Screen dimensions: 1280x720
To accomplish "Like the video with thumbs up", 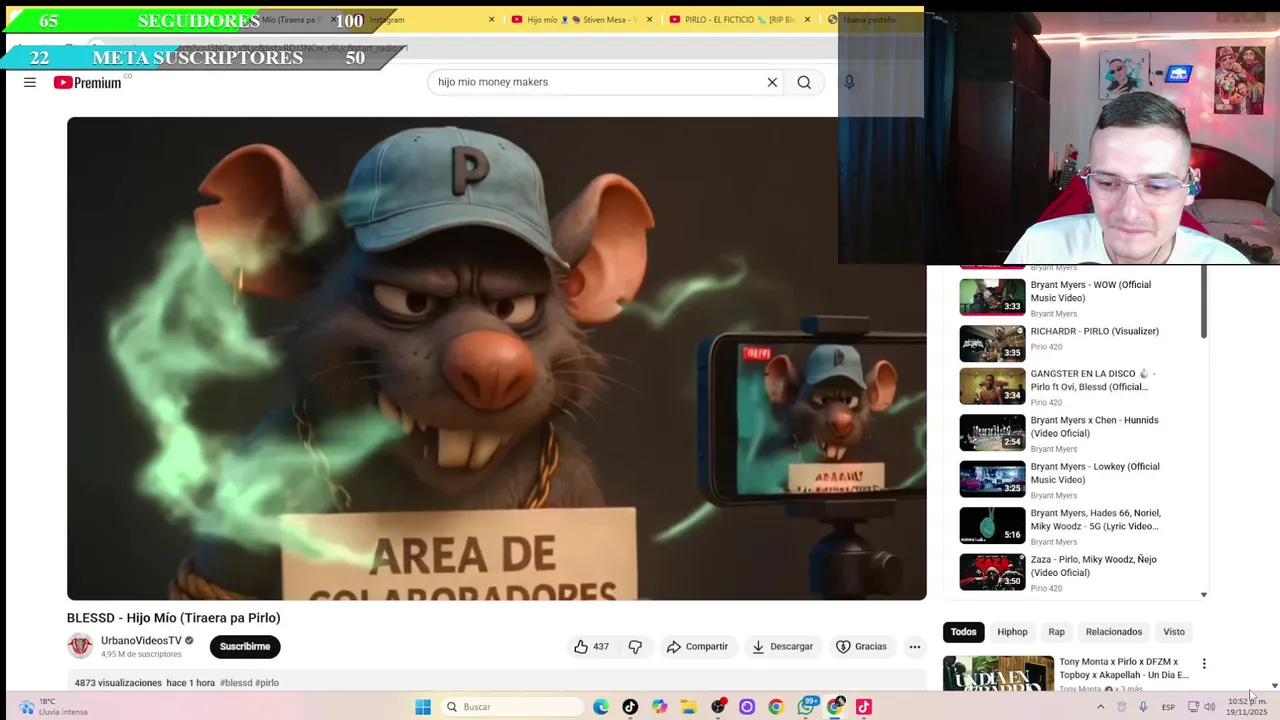I will pos(591,646).
